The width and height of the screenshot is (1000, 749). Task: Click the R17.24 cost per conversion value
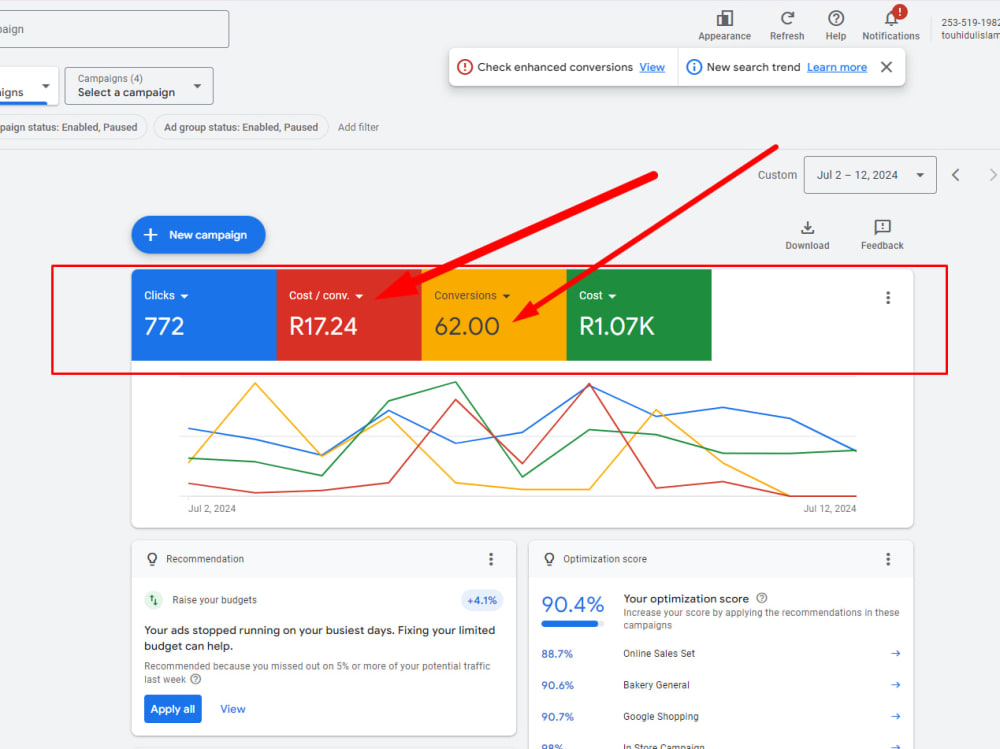point(323,326)
